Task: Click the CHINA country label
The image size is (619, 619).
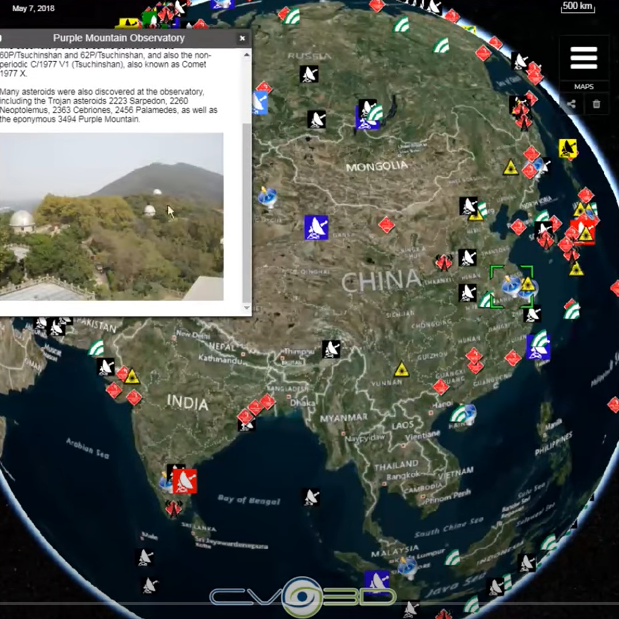Action: 381,280
